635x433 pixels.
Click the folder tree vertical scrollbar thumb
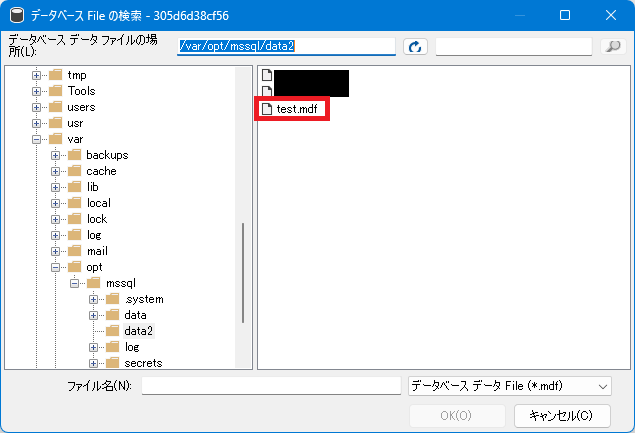(x=243, y=273)
